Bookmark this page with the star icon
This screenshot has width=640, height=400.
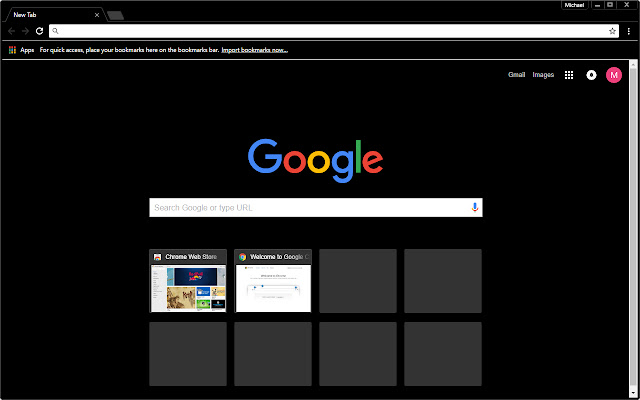[x=612, y=31]
